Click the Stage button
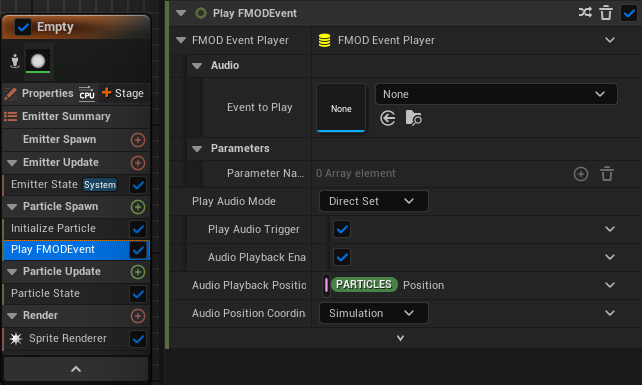Viewport: 642px width, 385px height. (x=123, y=93)
